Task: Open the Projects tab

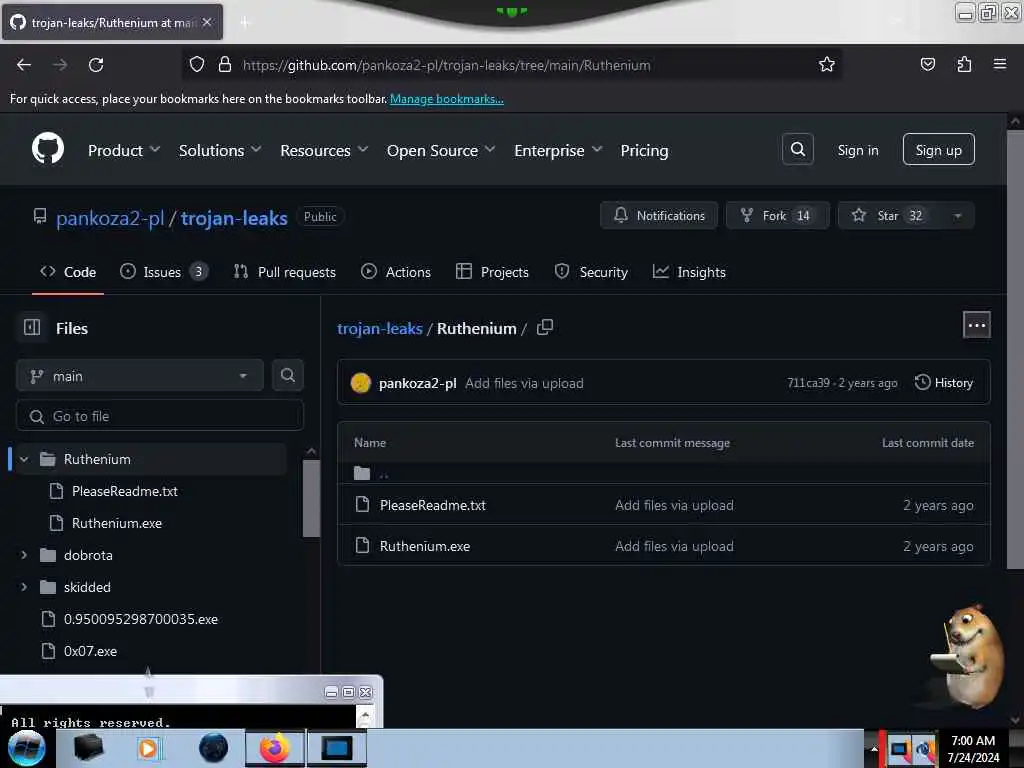Action: 492,272
